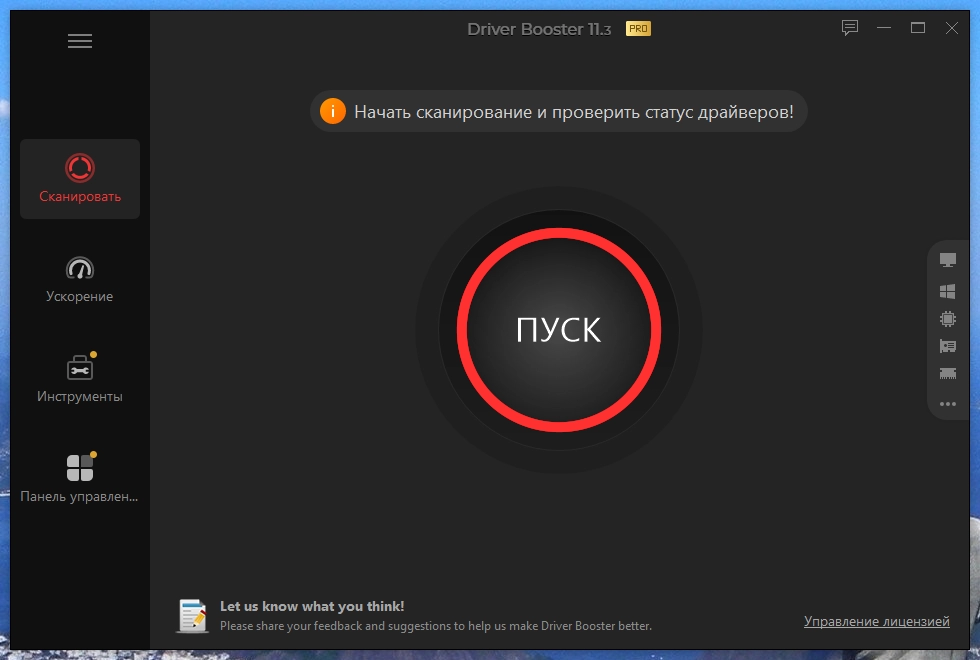Select the Сканировать sidebar tab

click(x=80, y=179)
